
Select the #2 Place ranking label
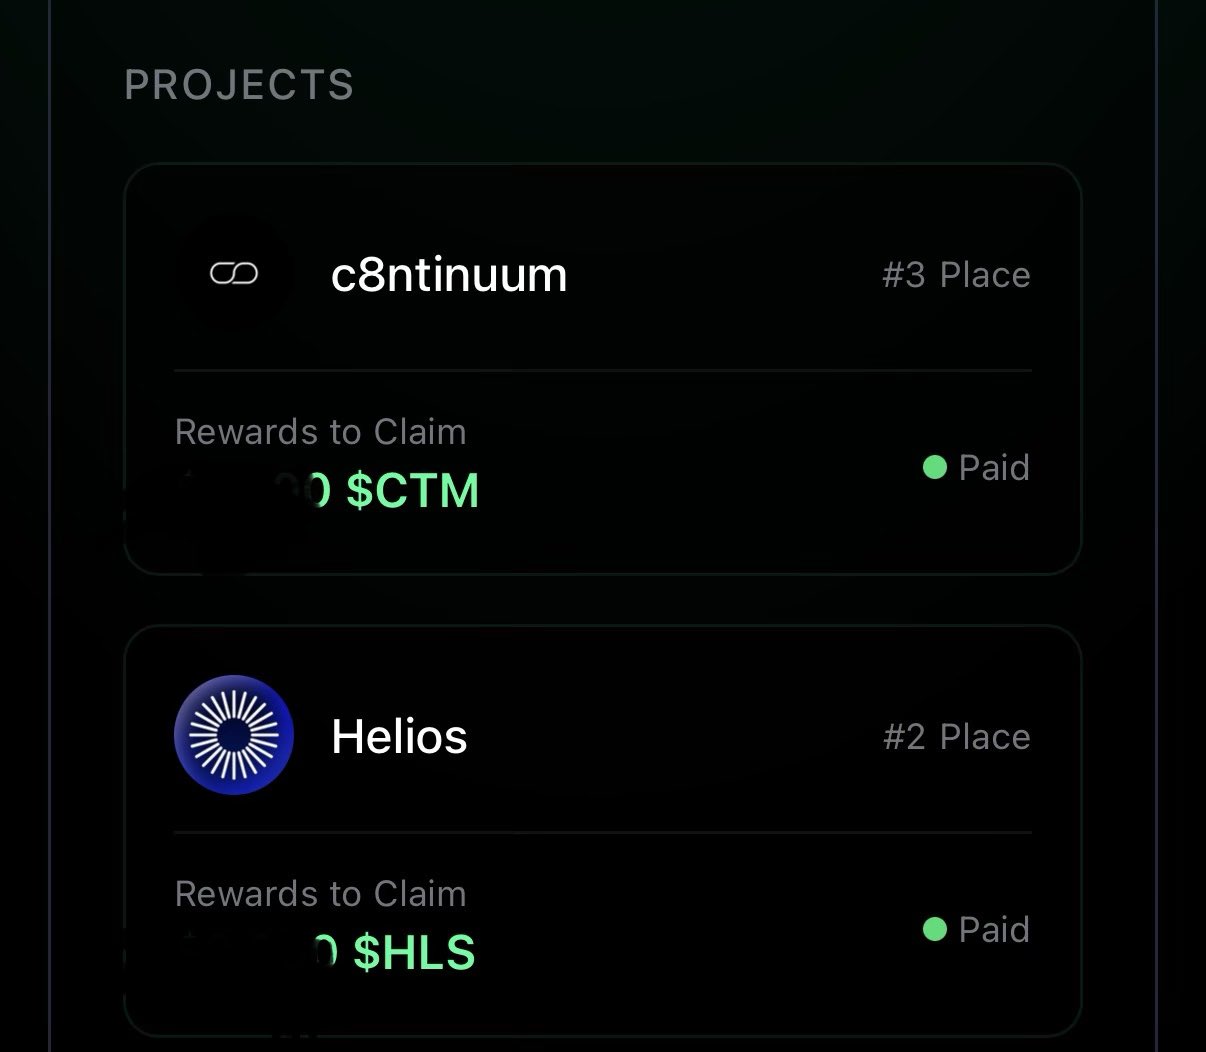pos(956,737)
